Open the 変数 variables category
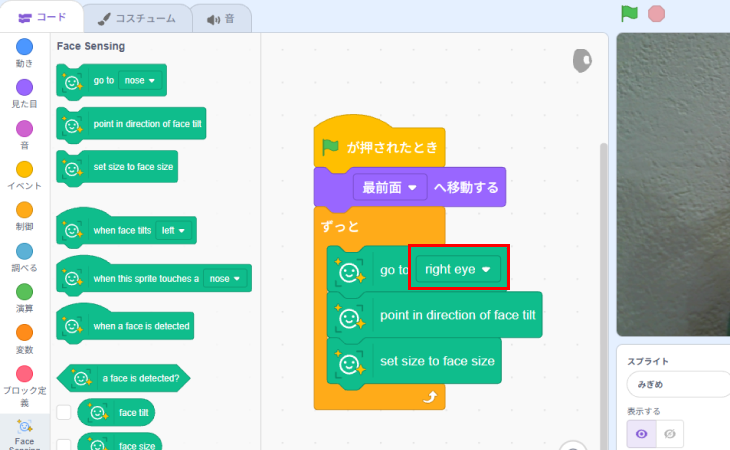This screenshot has height=450, width=730. coord(24,332)
